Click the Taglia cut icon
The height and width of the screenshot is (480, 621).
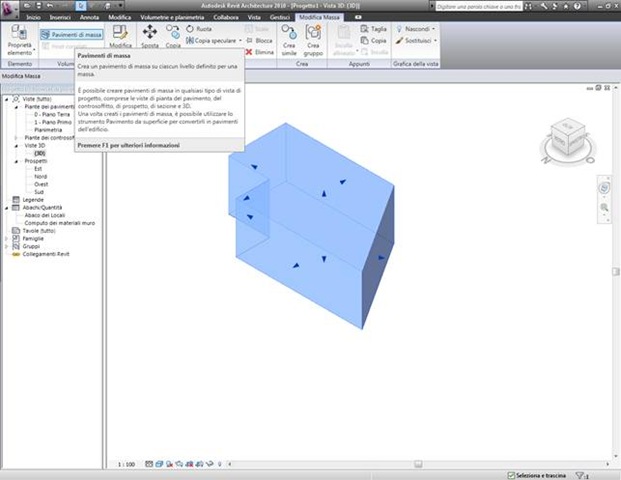click(364, 29)
